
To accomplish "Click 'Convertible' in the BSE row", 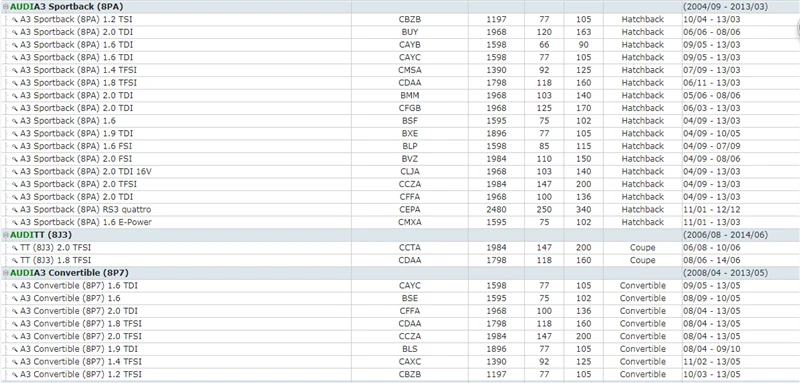I will [642, 299].
